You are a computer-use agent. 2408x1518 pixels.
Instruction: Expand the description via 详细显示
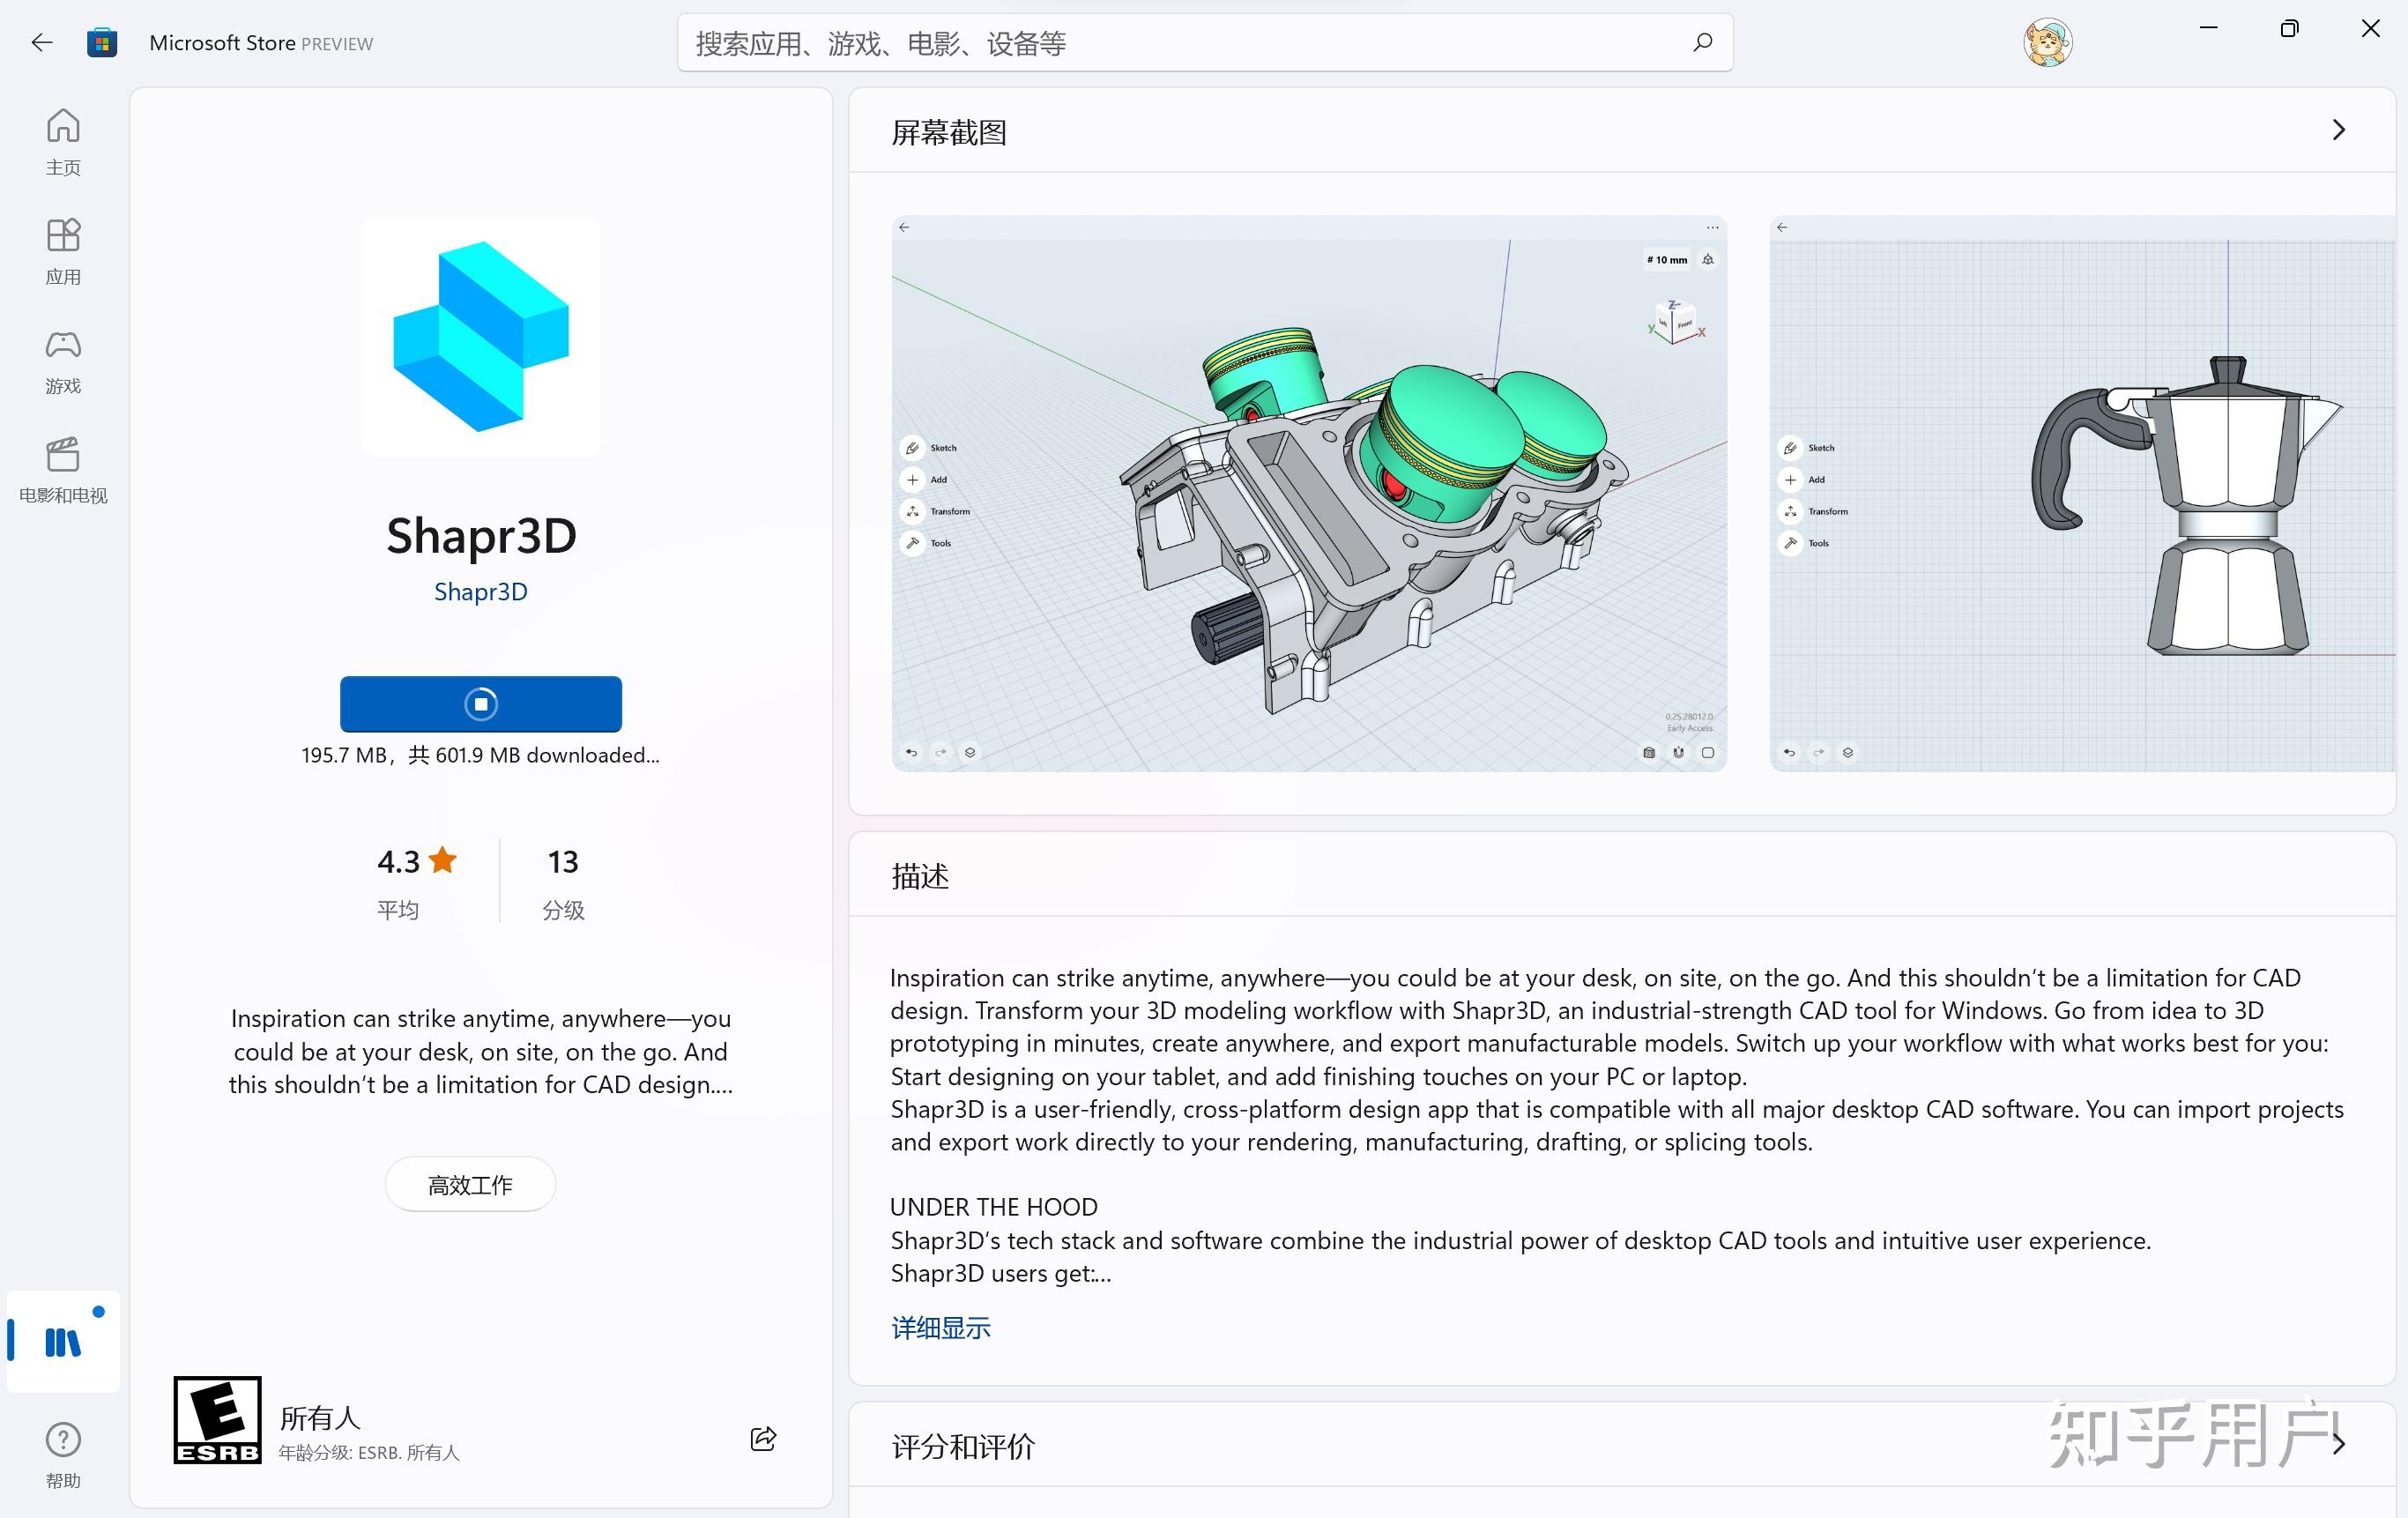[x=939, y=1328]
